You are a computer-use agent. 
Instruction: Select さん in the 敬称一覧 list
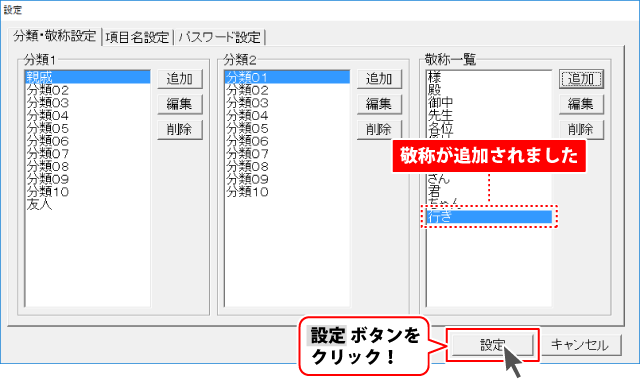point(489,179)
